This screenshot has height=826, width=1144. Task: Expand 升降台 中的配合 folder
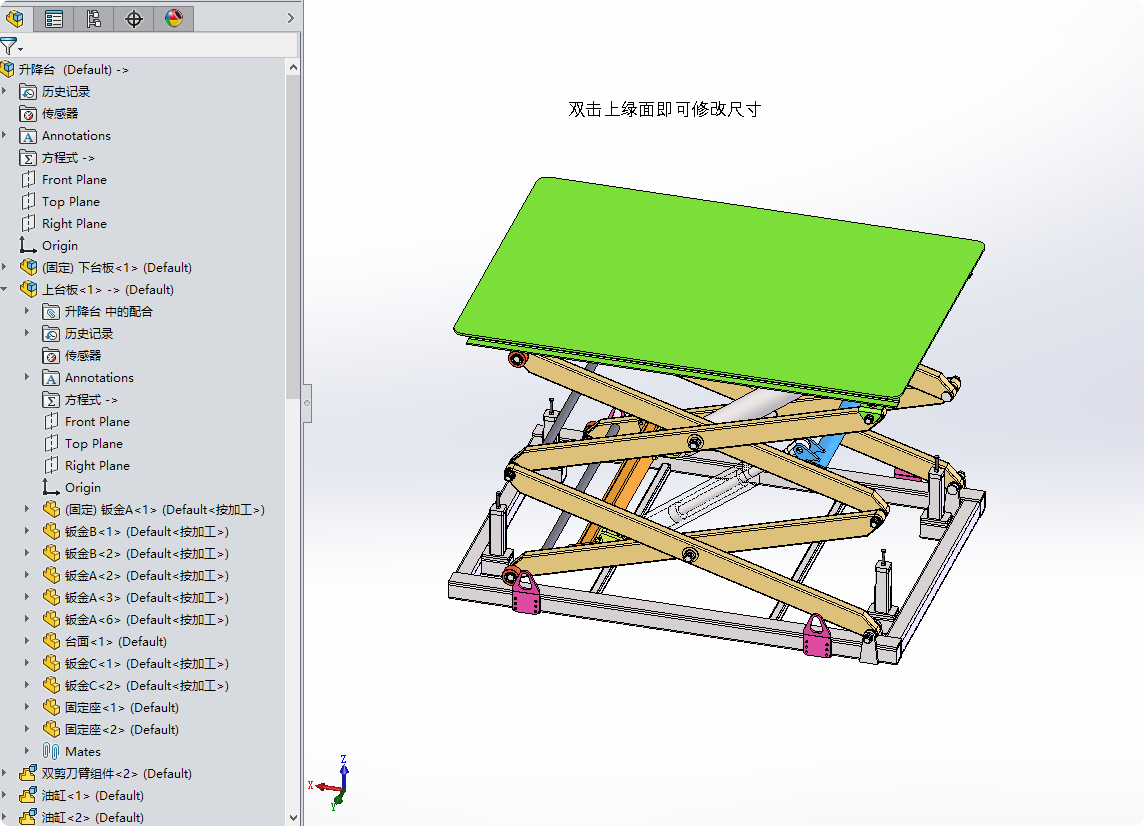(27, 312)
